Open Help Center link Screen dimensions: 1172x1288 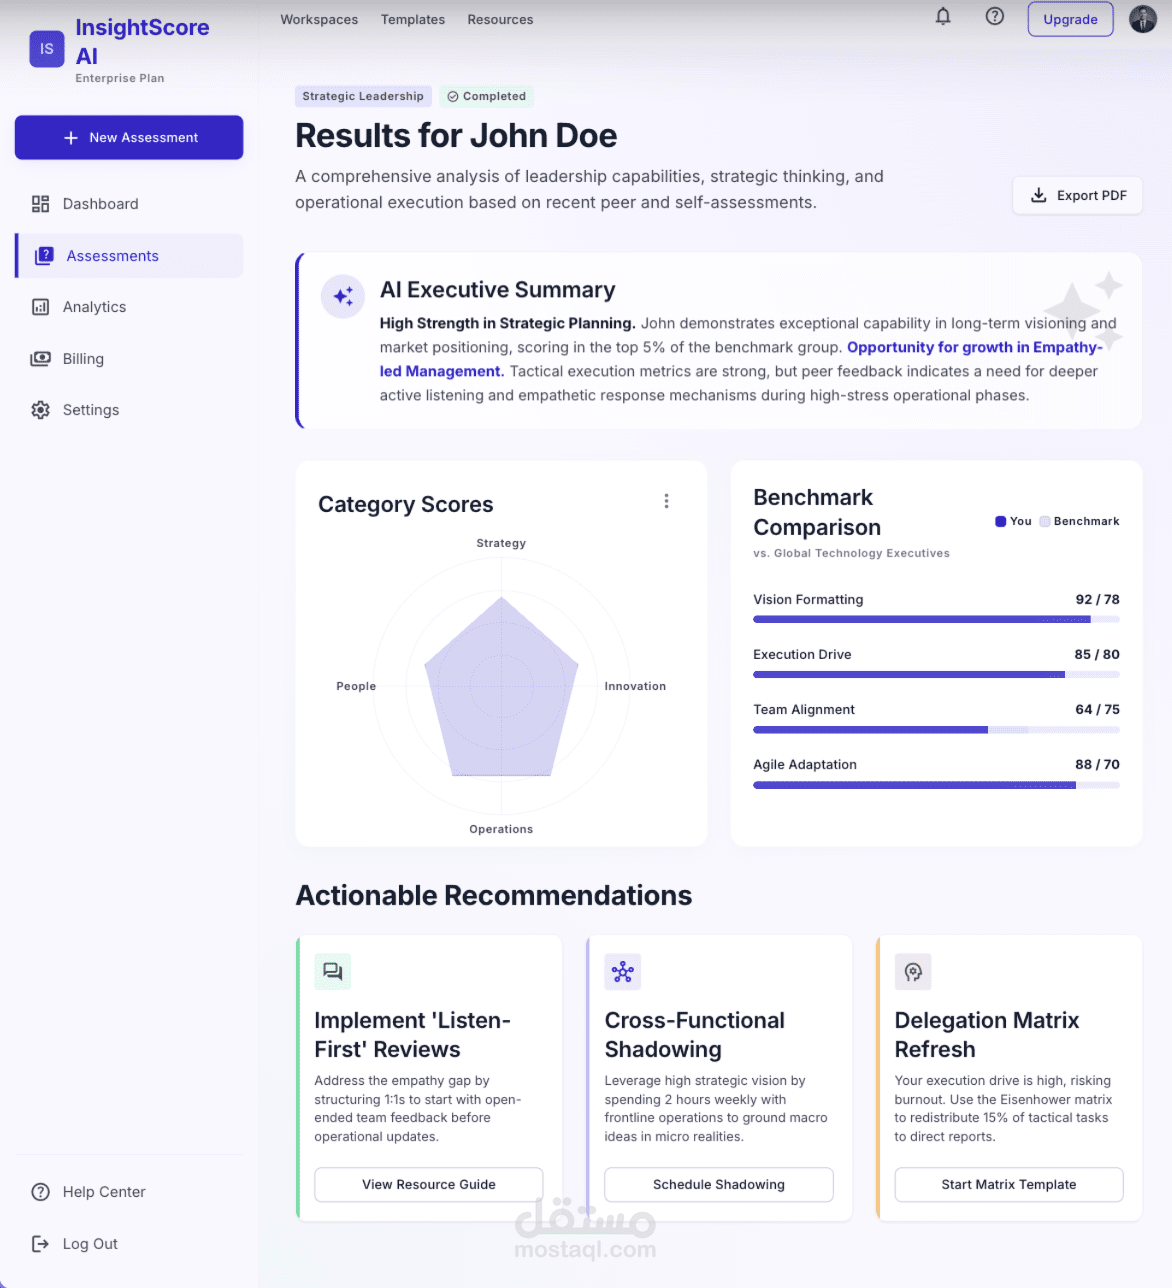(104, 1192)
